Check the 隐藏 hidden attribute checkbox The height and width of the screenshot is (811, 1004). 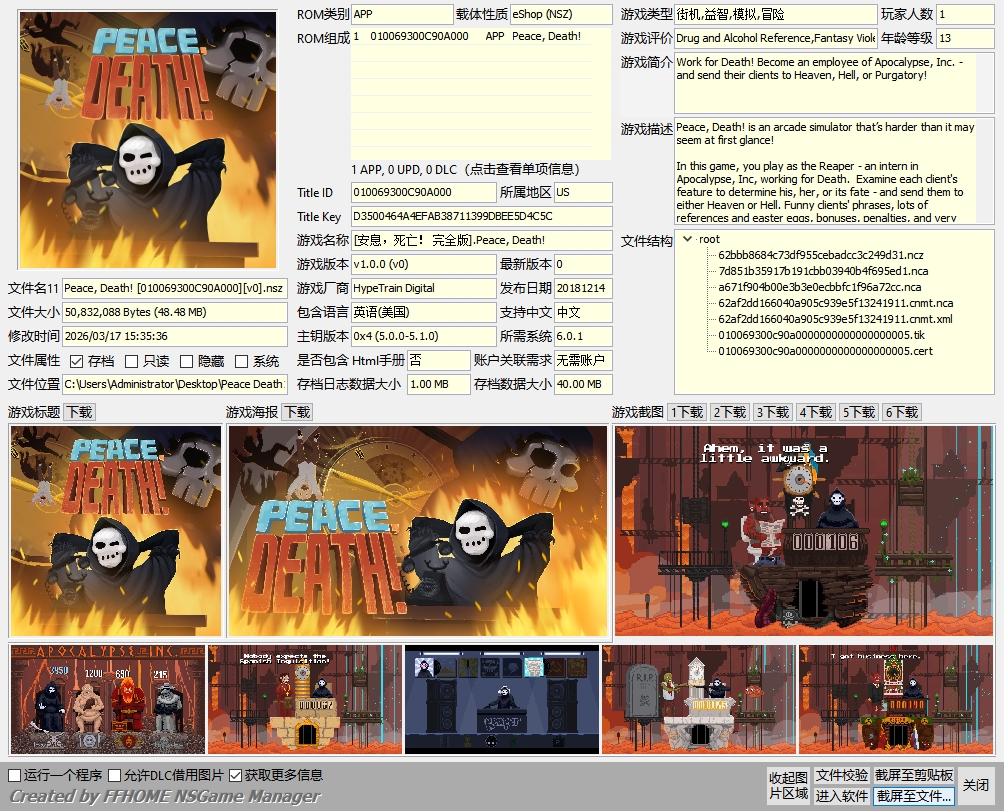[186, 361]
